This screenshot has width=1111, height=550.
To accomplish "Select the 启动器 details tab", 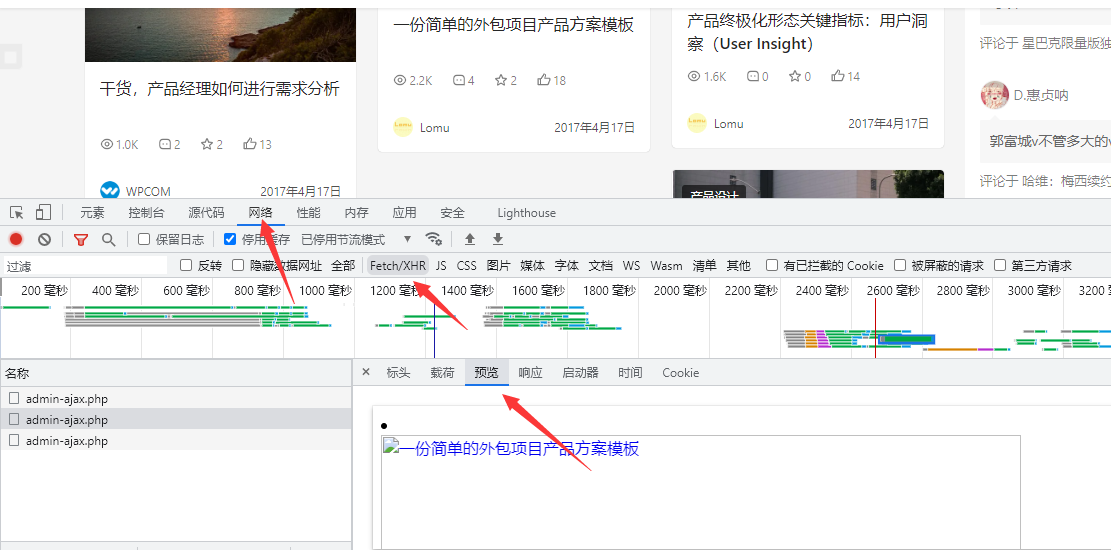I will tap(580, 373).
